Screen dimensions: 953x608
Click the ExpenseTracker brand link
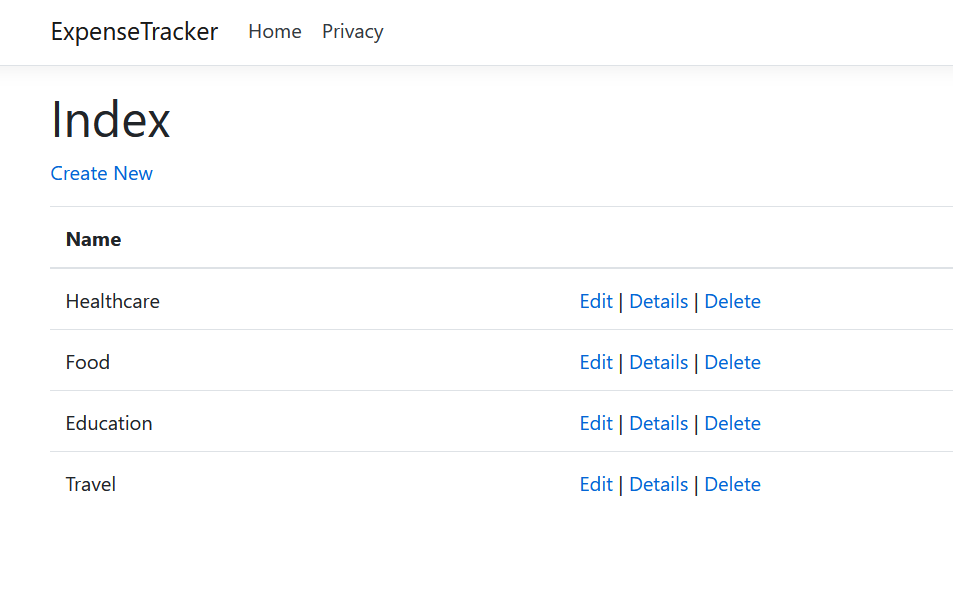click(x=134, y=32)
